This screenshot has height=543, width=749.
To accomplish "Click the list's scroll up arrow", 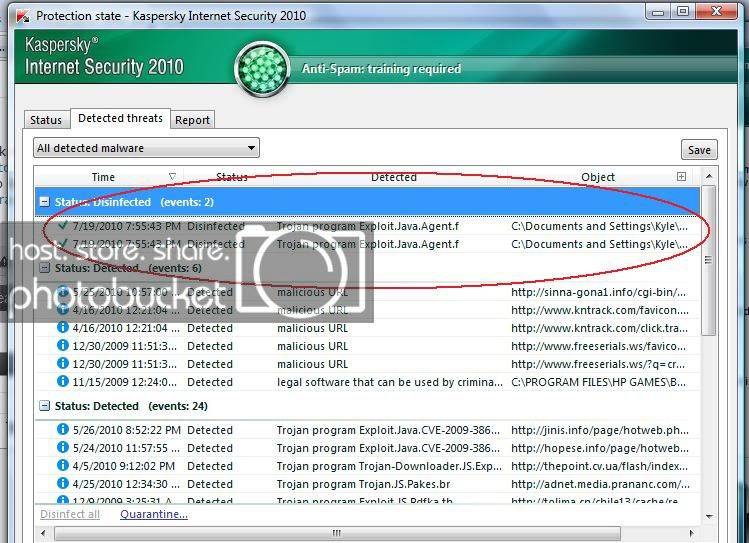I will click(709, 176).
